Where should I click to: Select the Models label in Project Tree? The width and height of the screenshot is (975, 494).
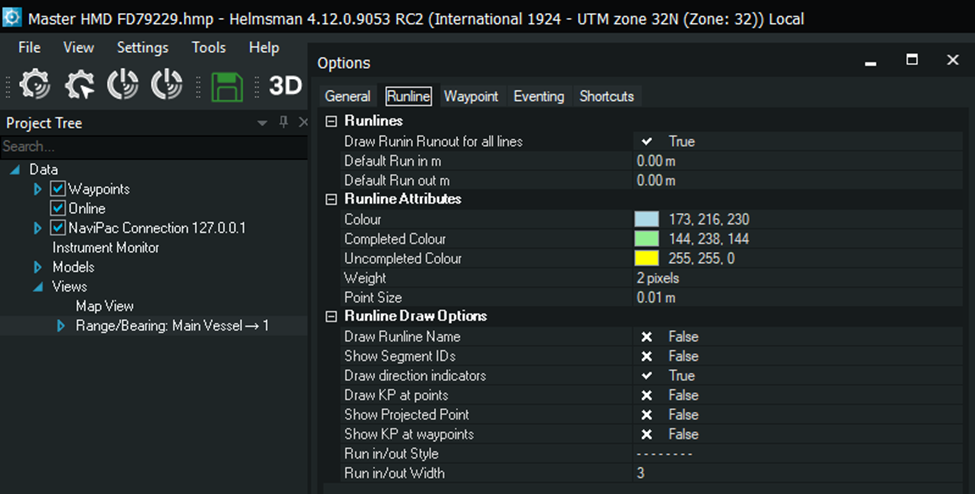(x=73, y=267)
